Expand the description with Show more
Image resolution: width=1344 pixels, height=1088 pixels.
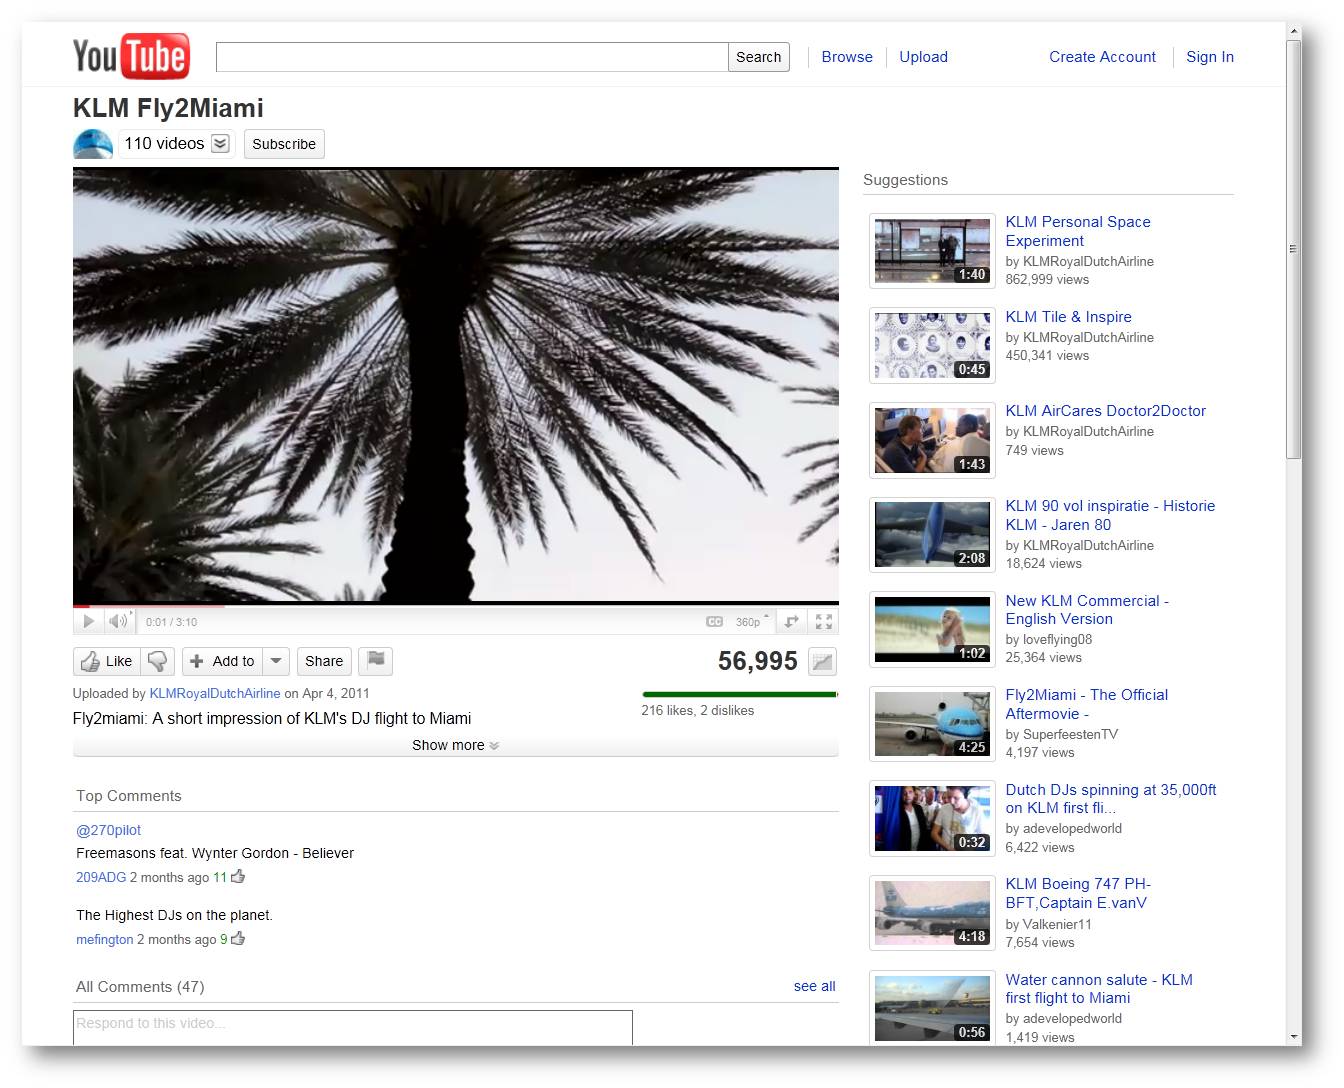[x=455, y=745]
